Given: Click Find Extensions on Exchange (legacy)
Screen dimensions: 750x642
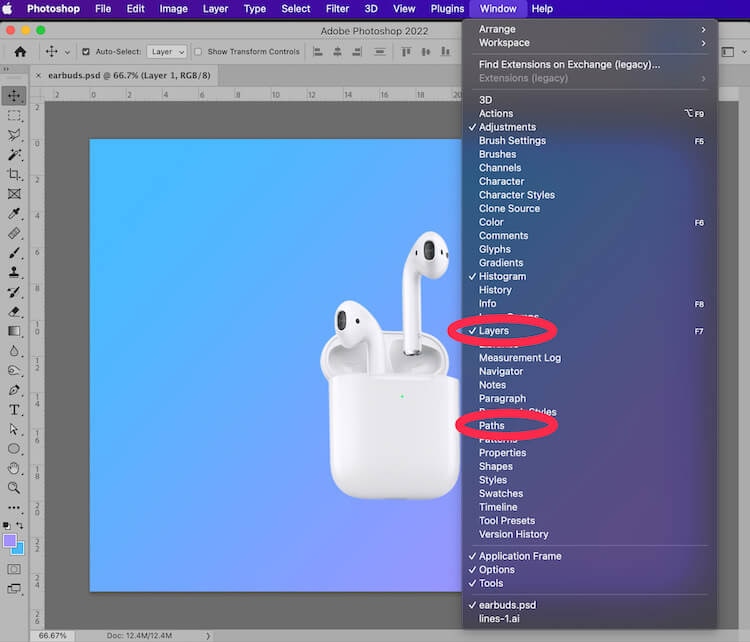Looking at the screenshot, I should pyautogui.click(x=569, y=65).
